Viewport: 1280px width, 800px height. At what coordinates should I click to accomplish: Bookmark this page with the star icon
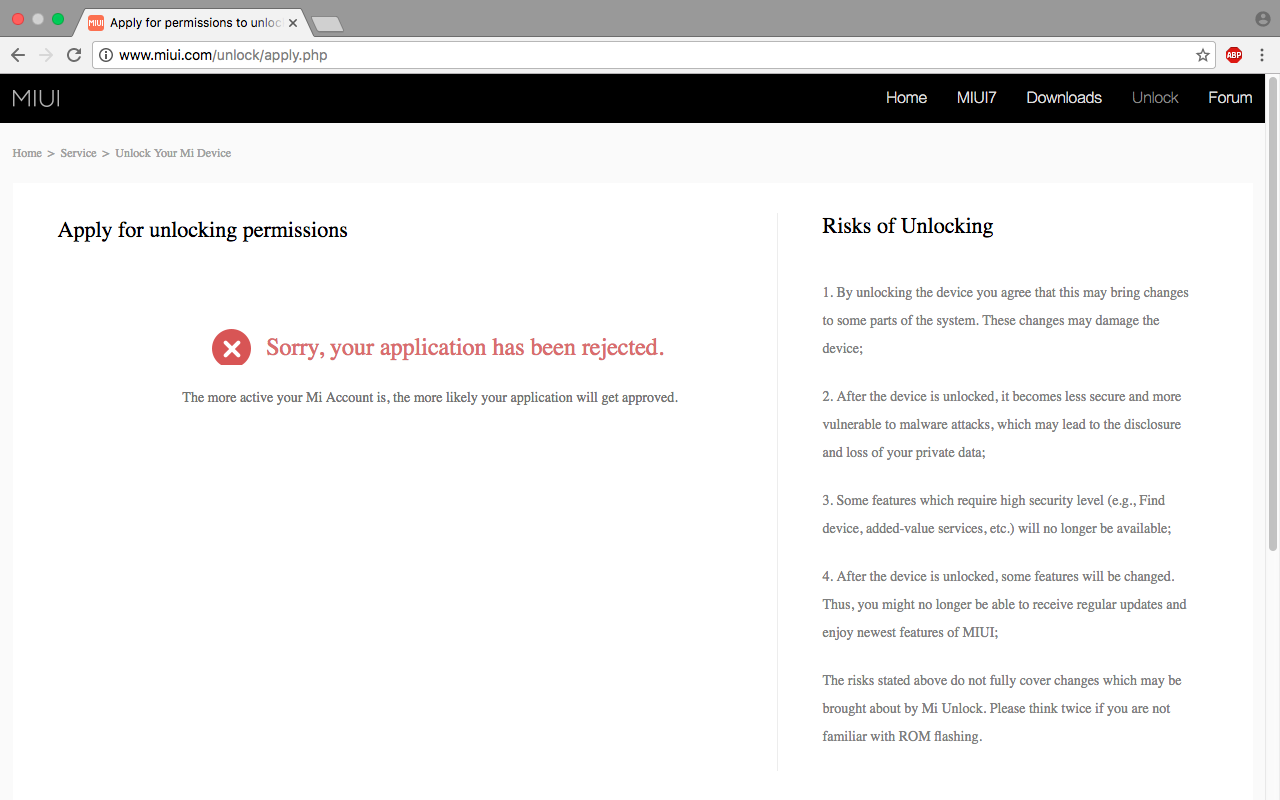click(x=1203, y=55)
